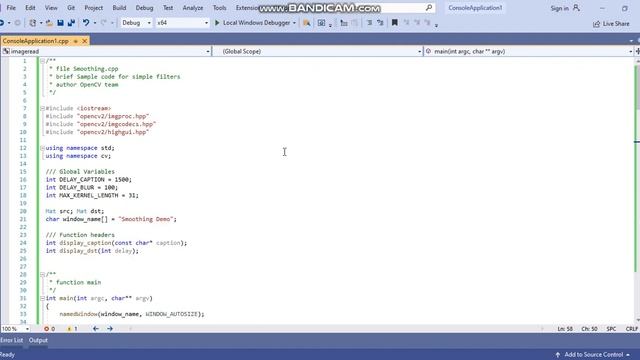The width and height of the screenshot is (640, 360).
Task: Open the File menu
Action: [11, 8]
